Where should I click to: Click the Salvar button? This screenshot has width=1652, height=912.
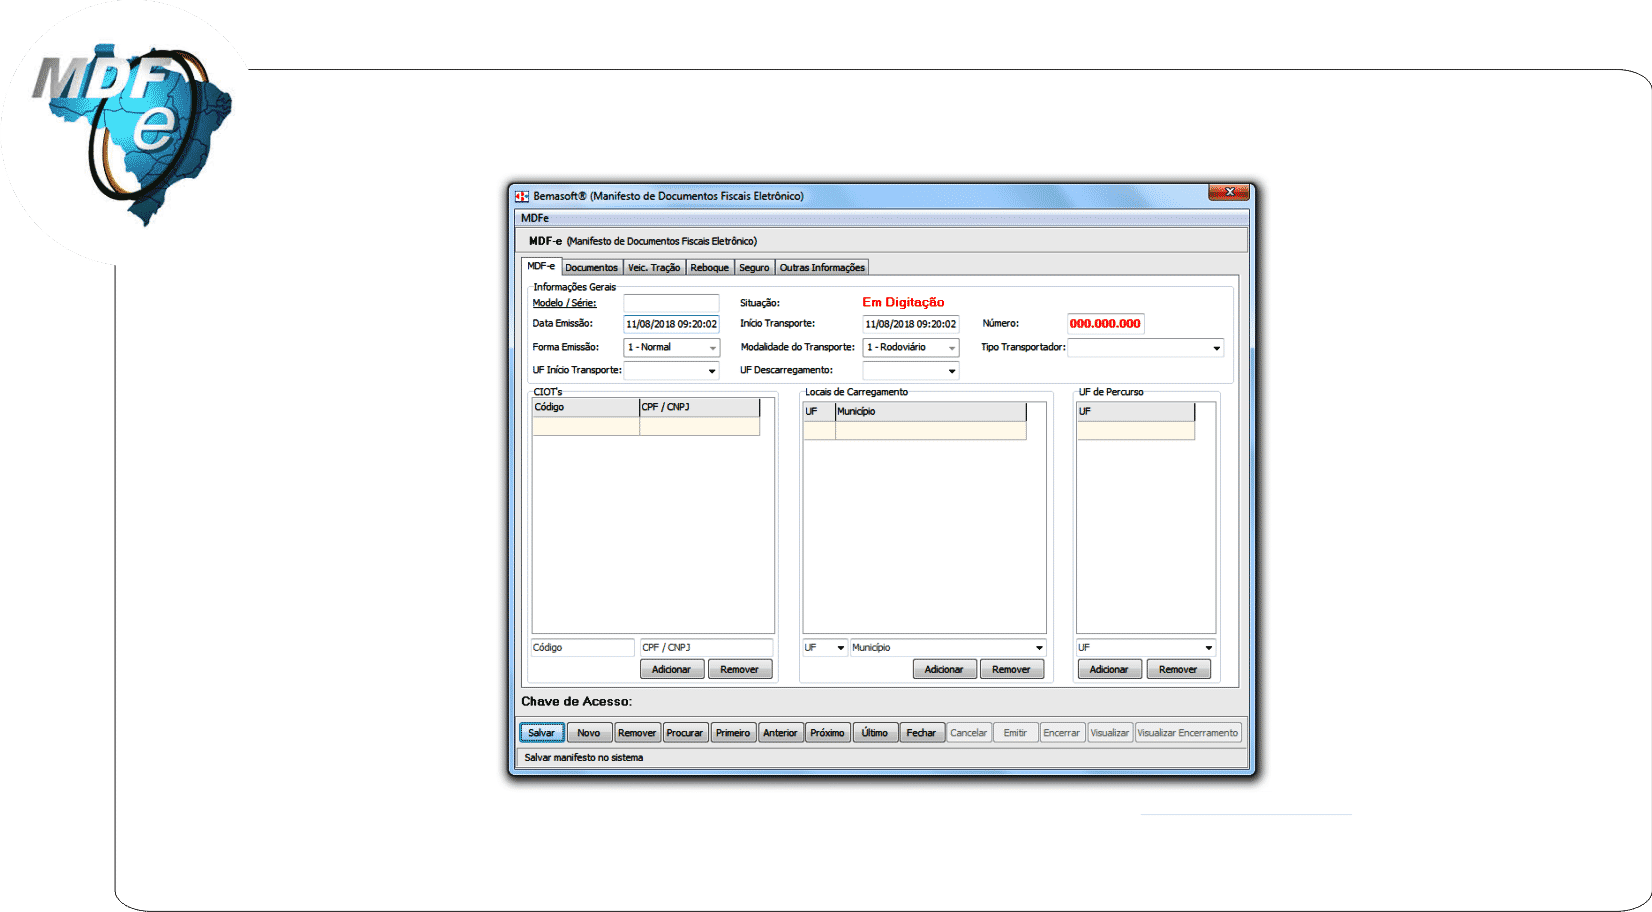click(542, 733)
